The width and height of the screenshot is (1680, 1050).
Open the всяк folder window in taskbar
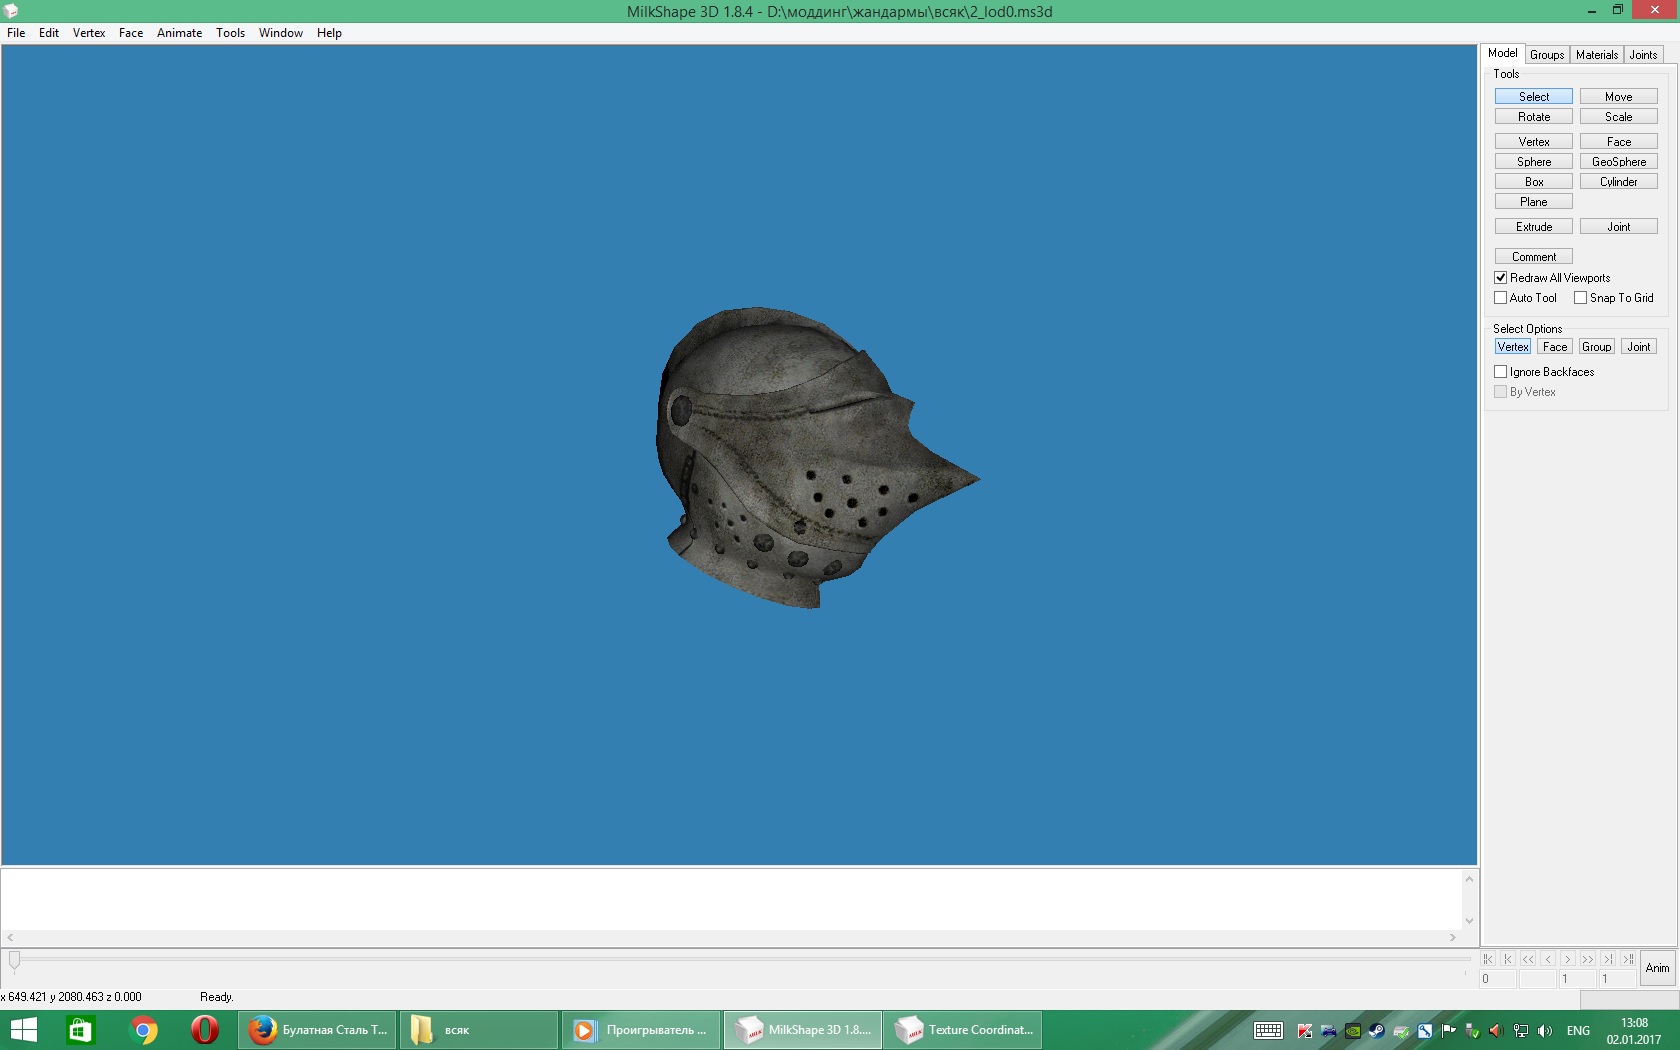point(479,1030)
